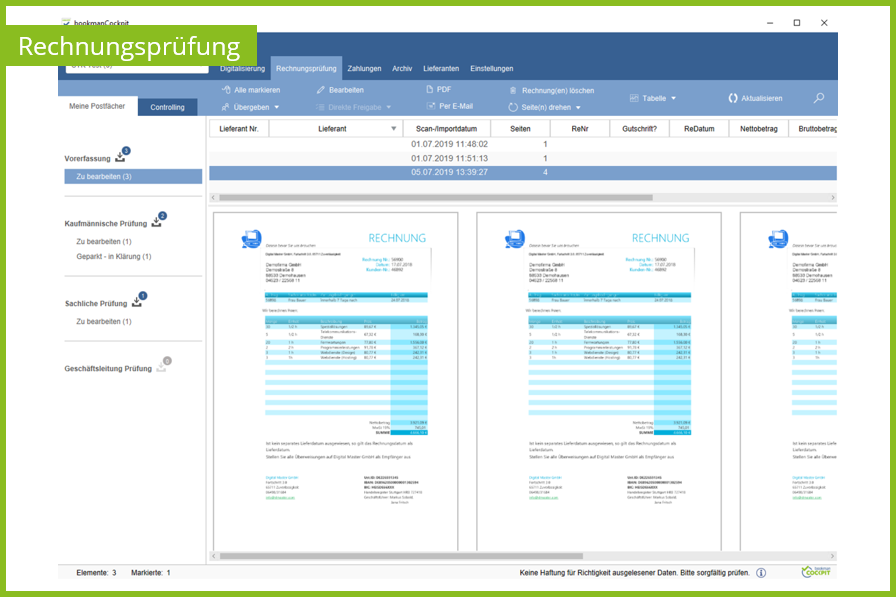Click the first invoice page thumbnail

(x=335, y=381)
